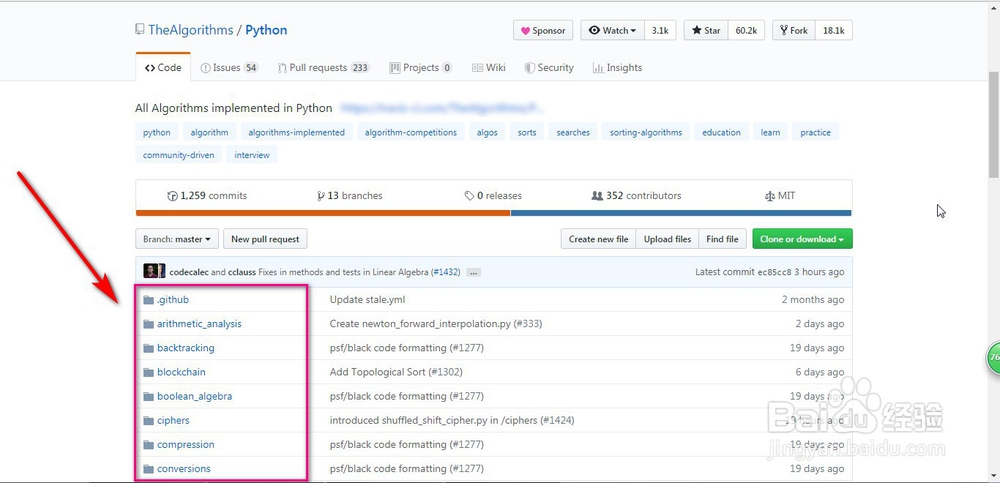This screenshot has height=483, width=1000.
Task: Open the .github folder
Action: pos(173,299)
